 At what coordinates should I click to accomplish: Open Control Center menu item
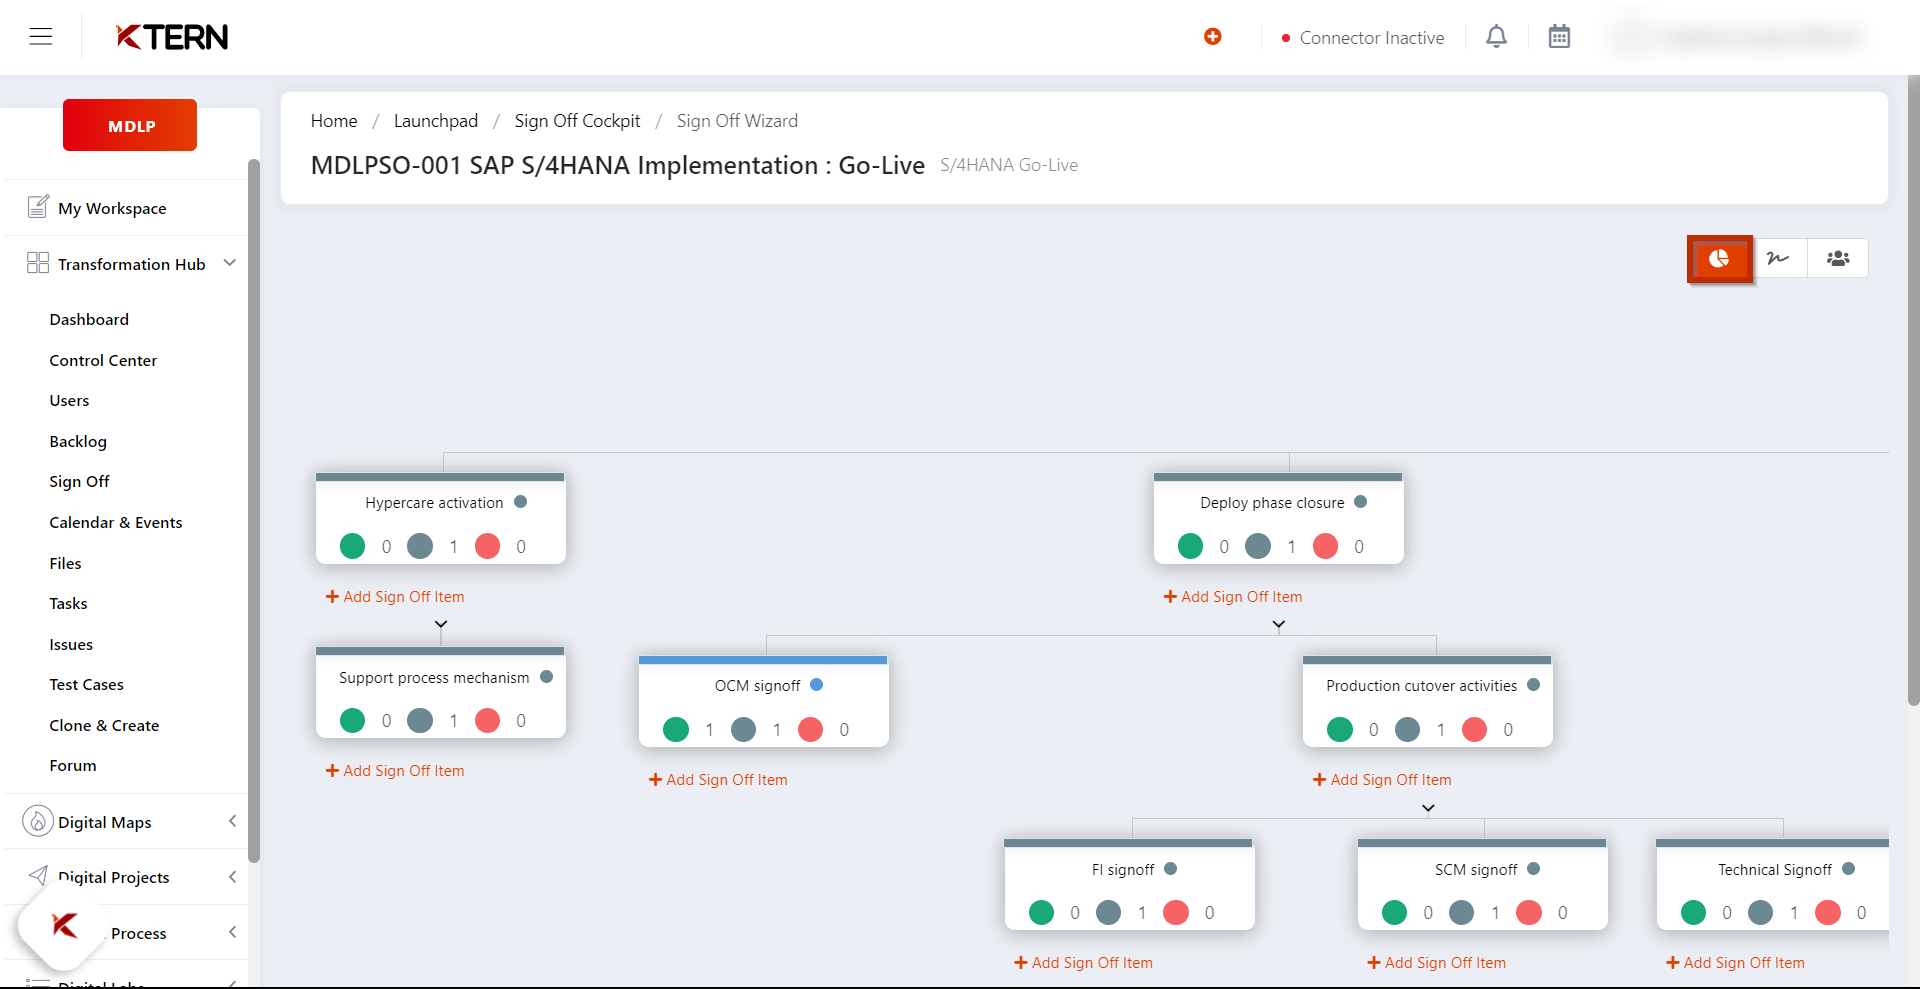pos(103,360)
